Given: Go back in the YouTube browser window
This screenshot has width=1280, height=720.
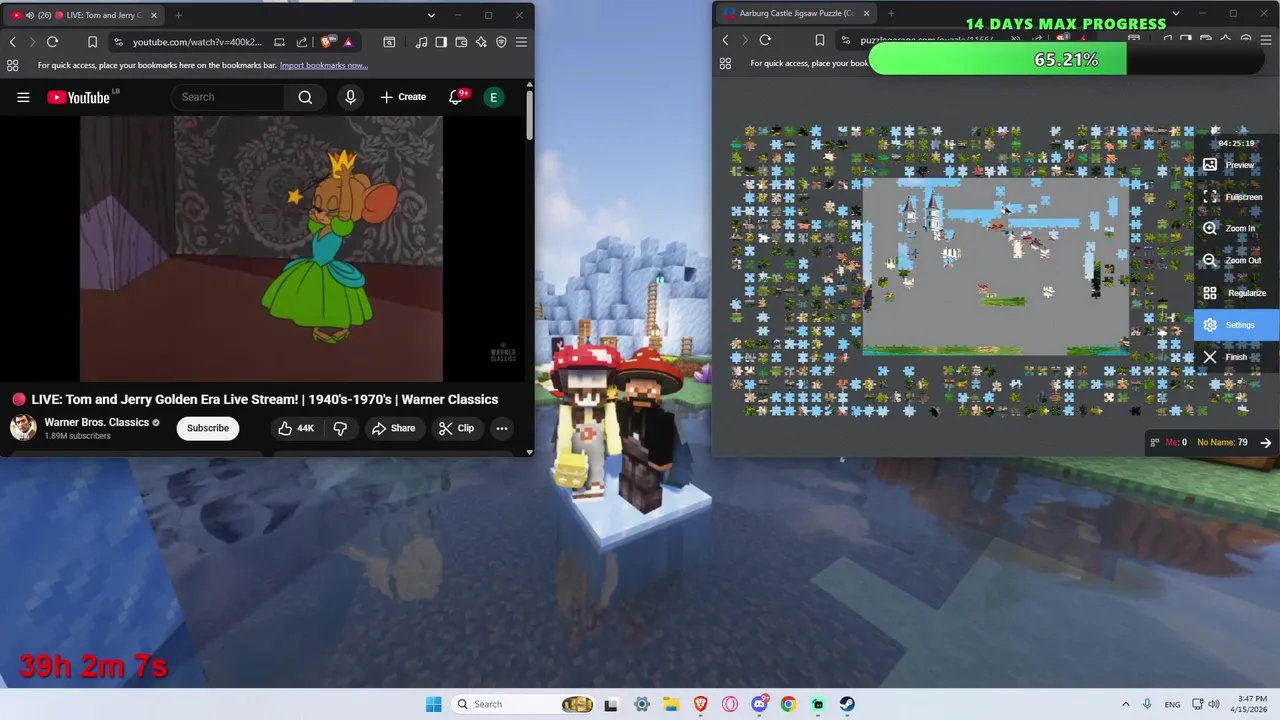Looking at the screenshot, I should pyautogui.click(x=12, y=42).
